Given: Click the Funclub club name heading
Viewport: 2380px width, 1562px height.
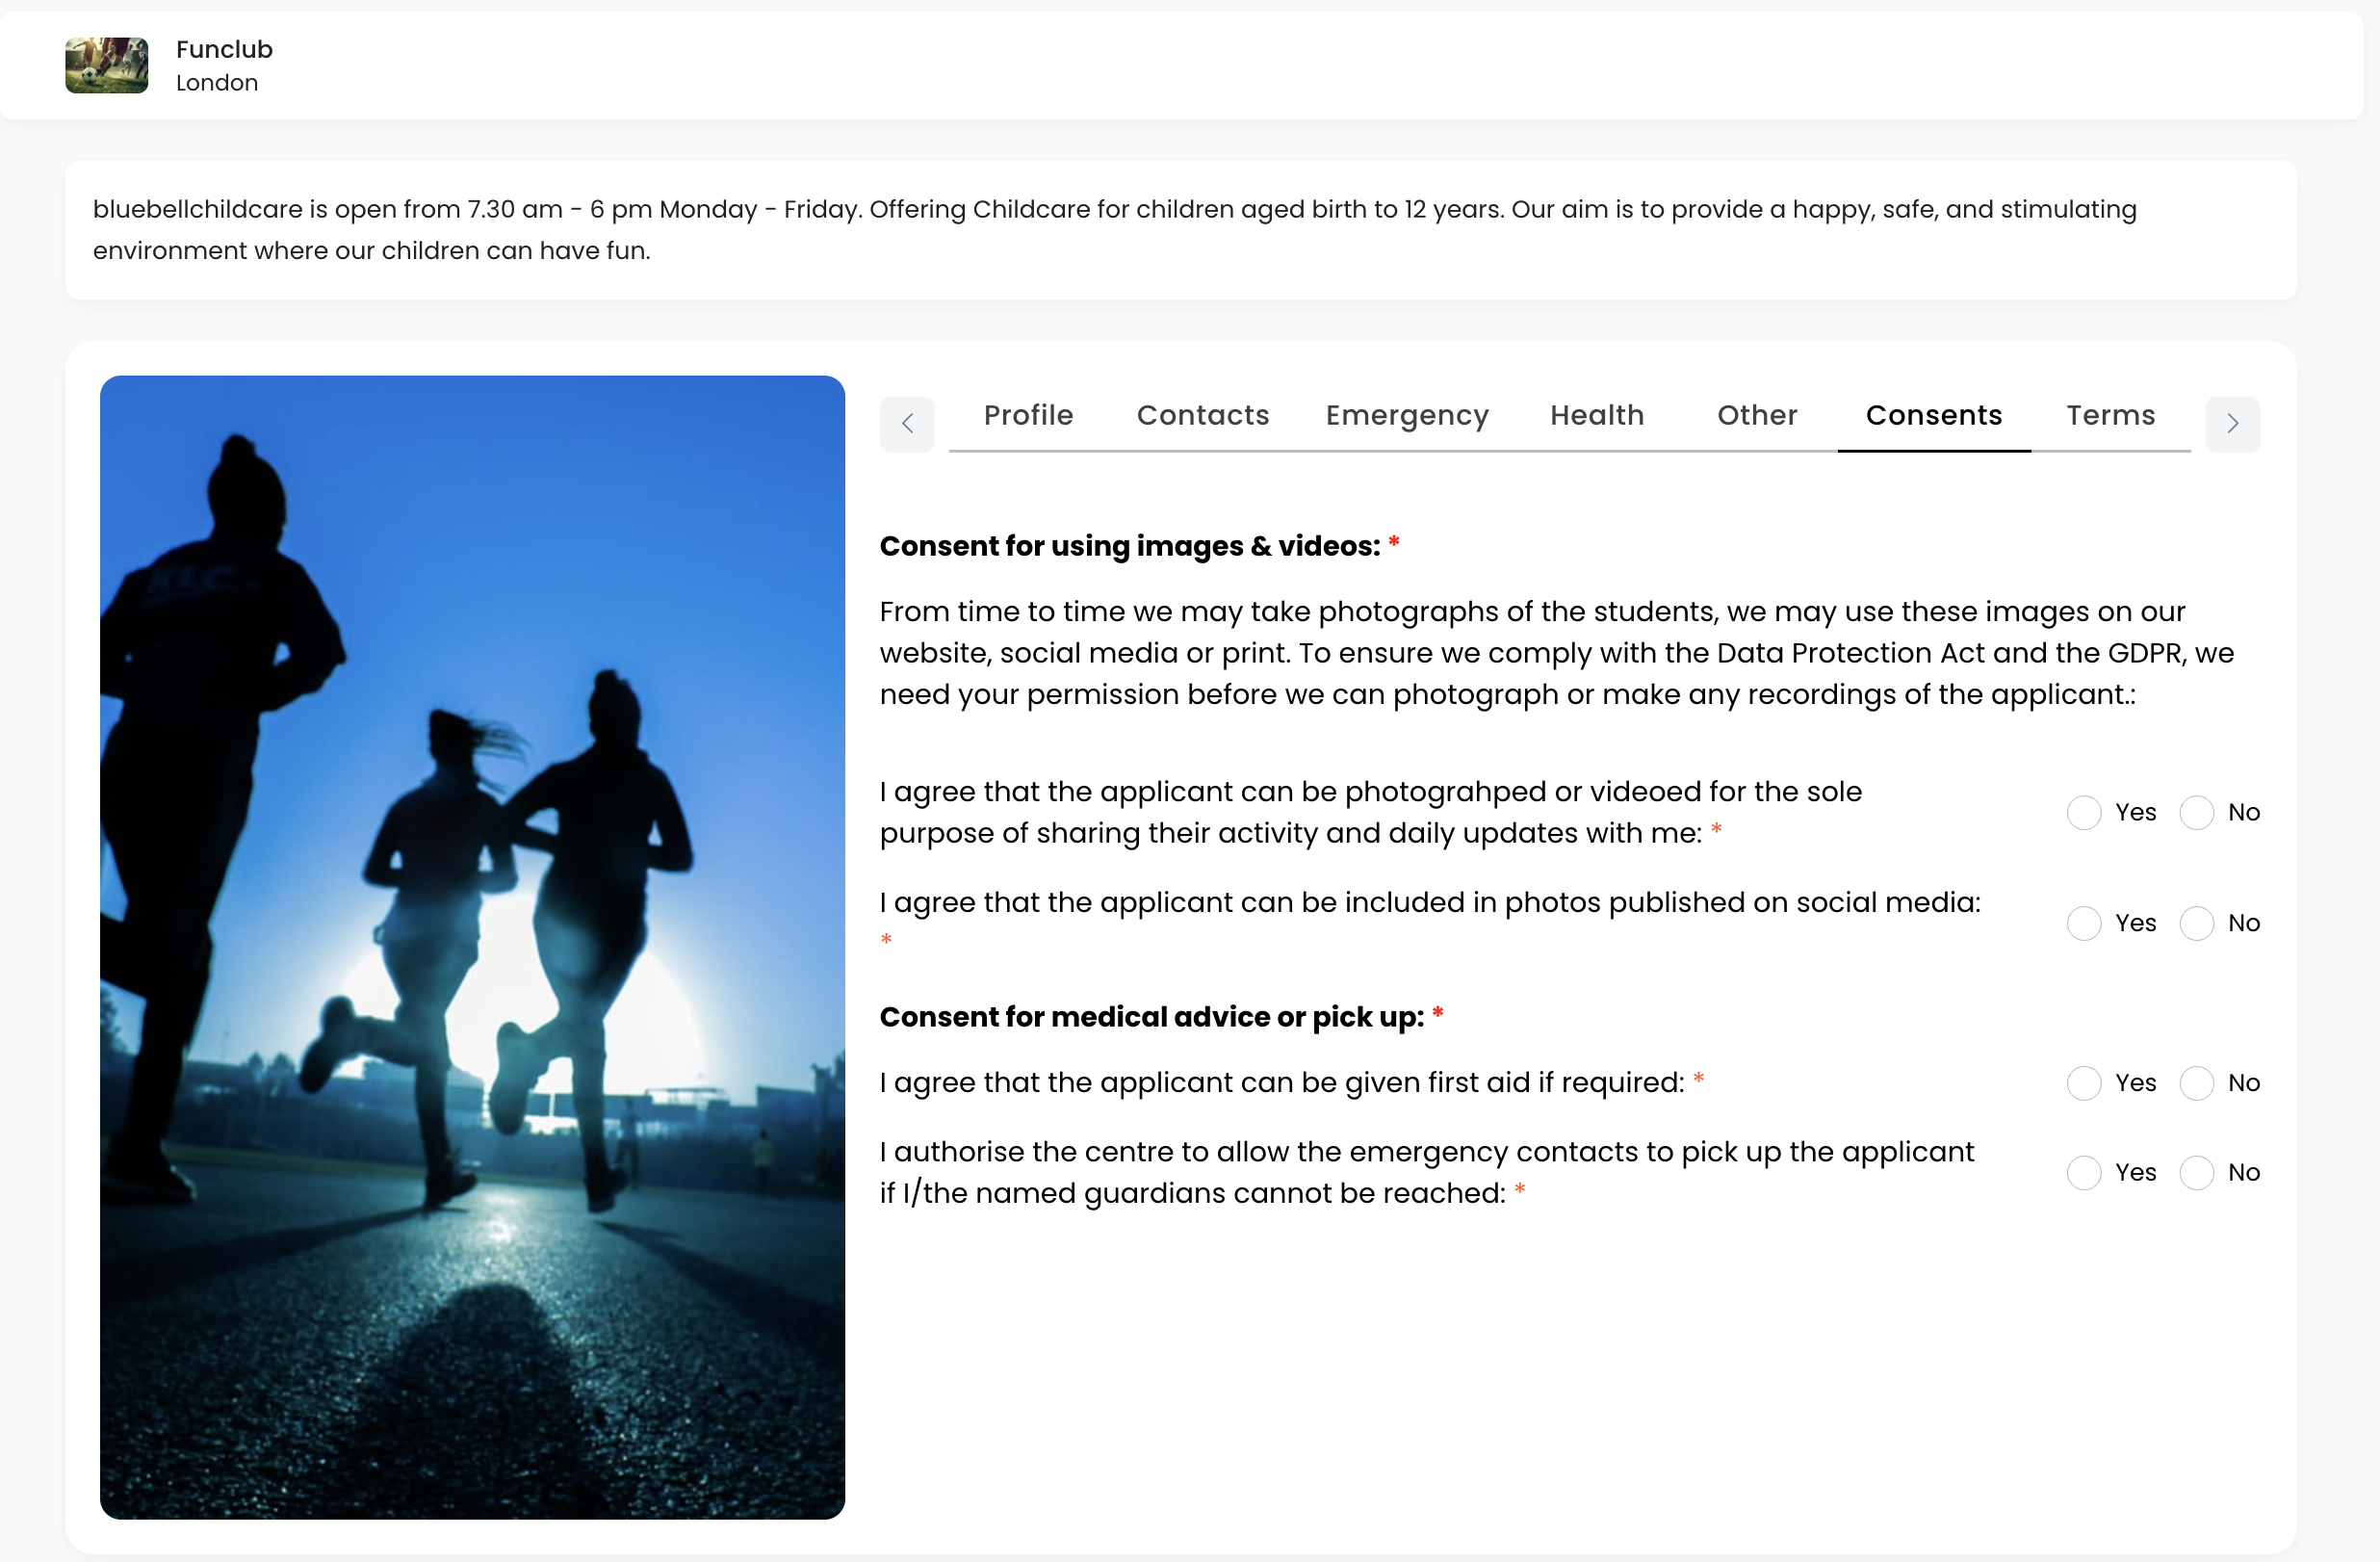Looking at the screenshot, I should pyautogui.click(x=224, y=49).
